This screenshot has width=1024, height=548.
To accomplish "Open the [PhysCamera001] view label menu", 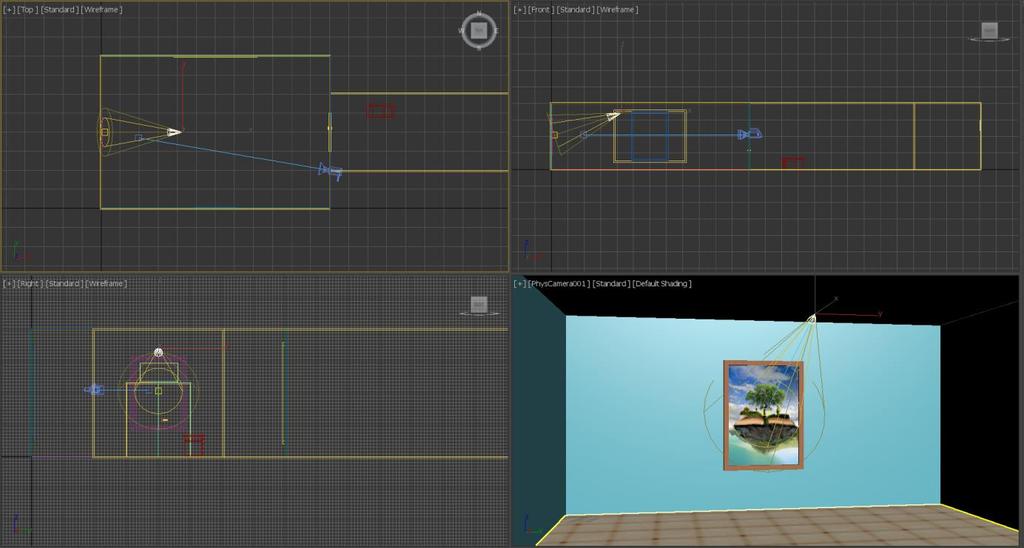I will [x=558, y=283].
